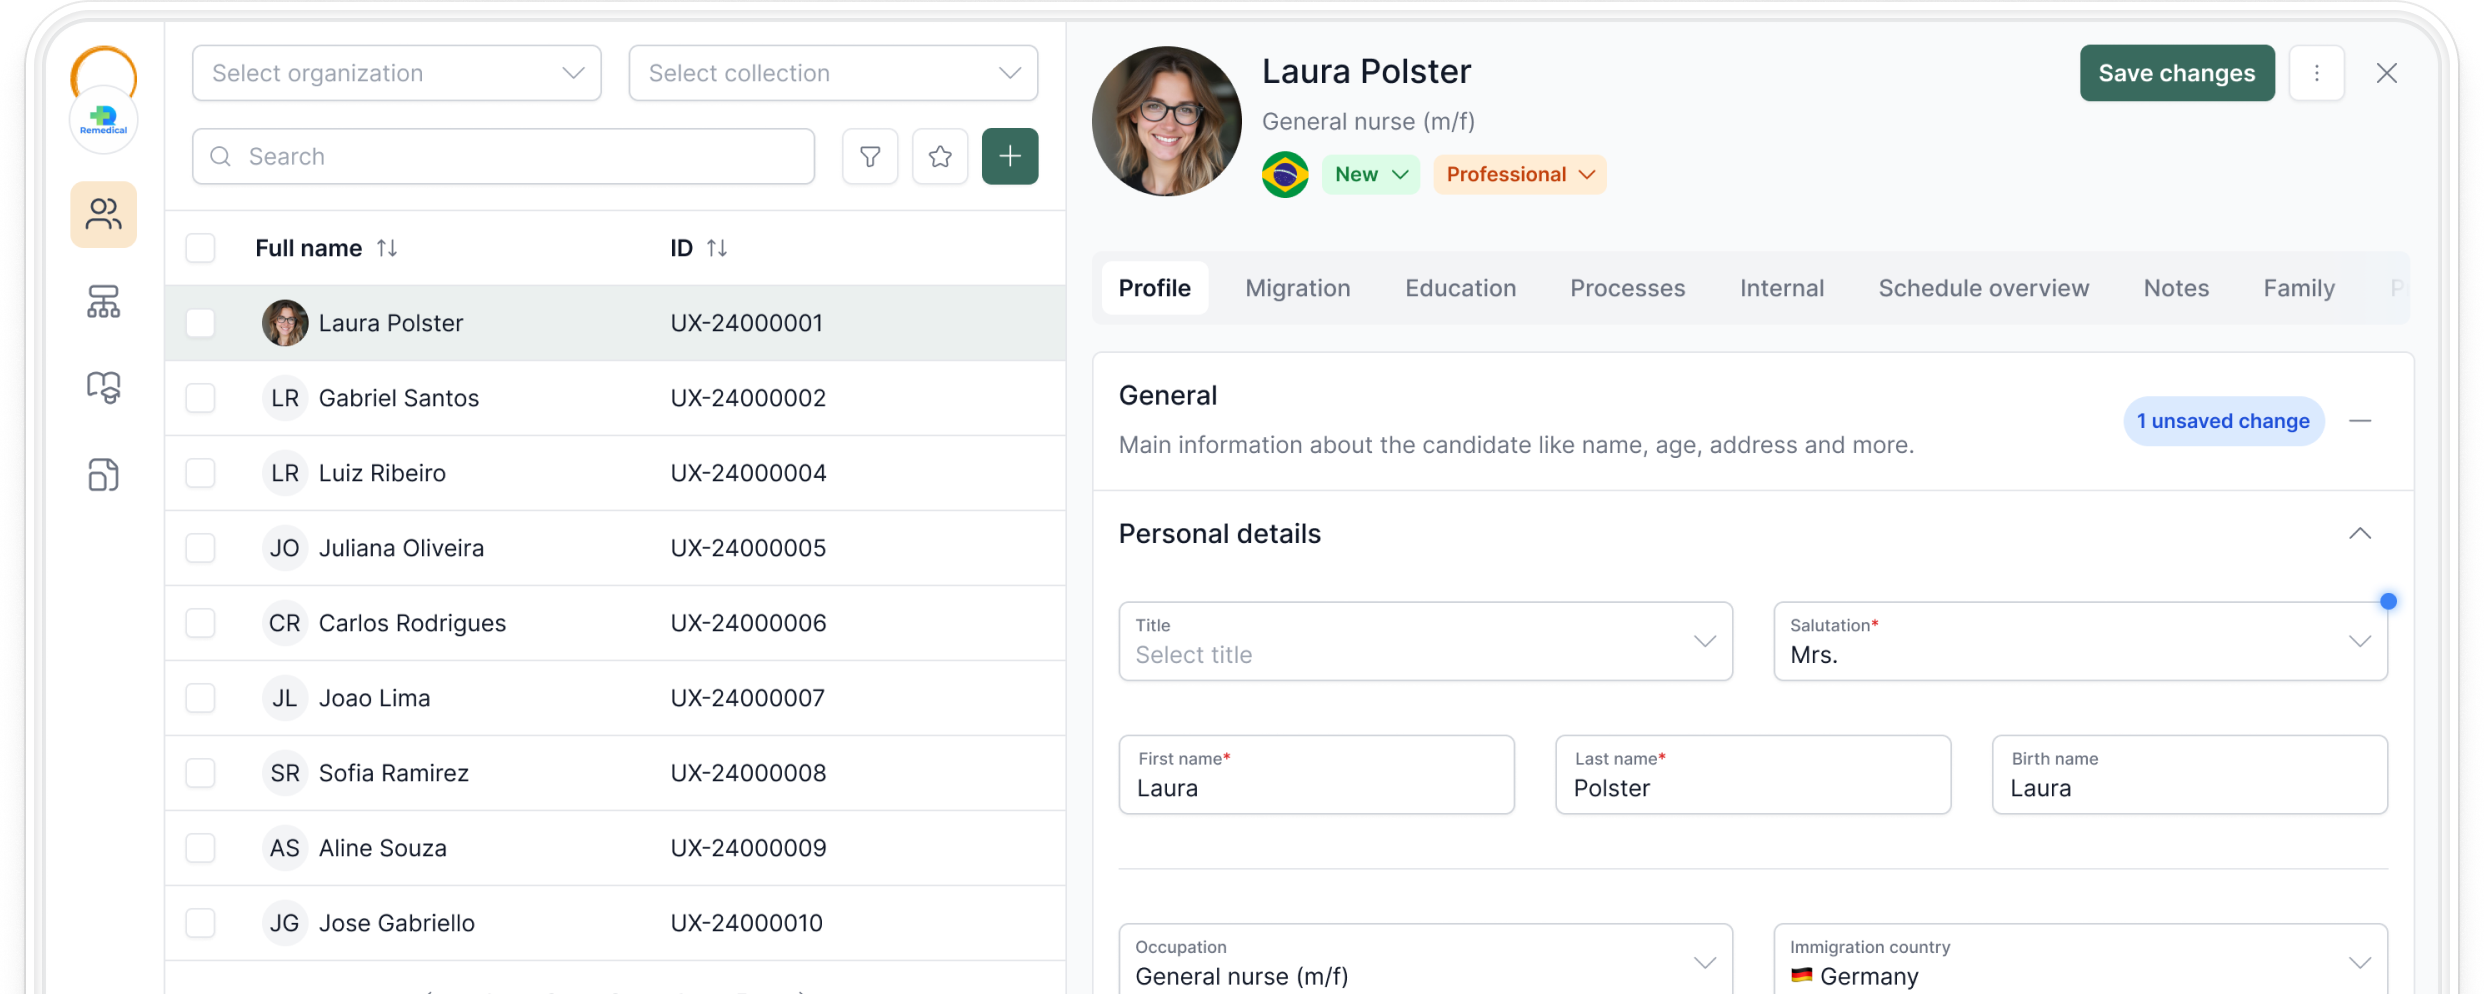Open the organization hierarchy sidebar icon
The width and height of the screenshot is (2484, 994).
click(103, 301)
